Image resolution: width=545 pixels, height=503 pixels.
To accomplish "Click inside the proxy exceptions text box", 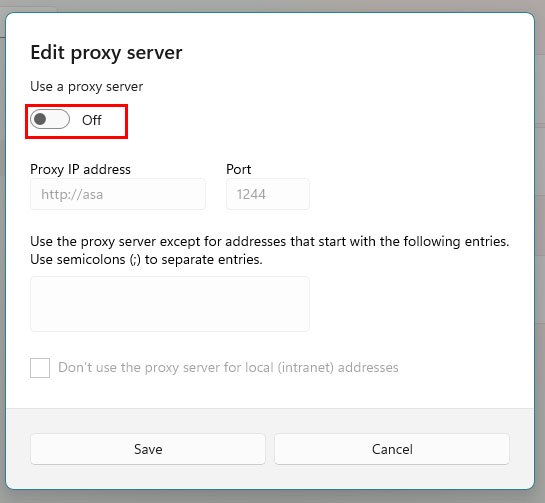I will 170,304.
